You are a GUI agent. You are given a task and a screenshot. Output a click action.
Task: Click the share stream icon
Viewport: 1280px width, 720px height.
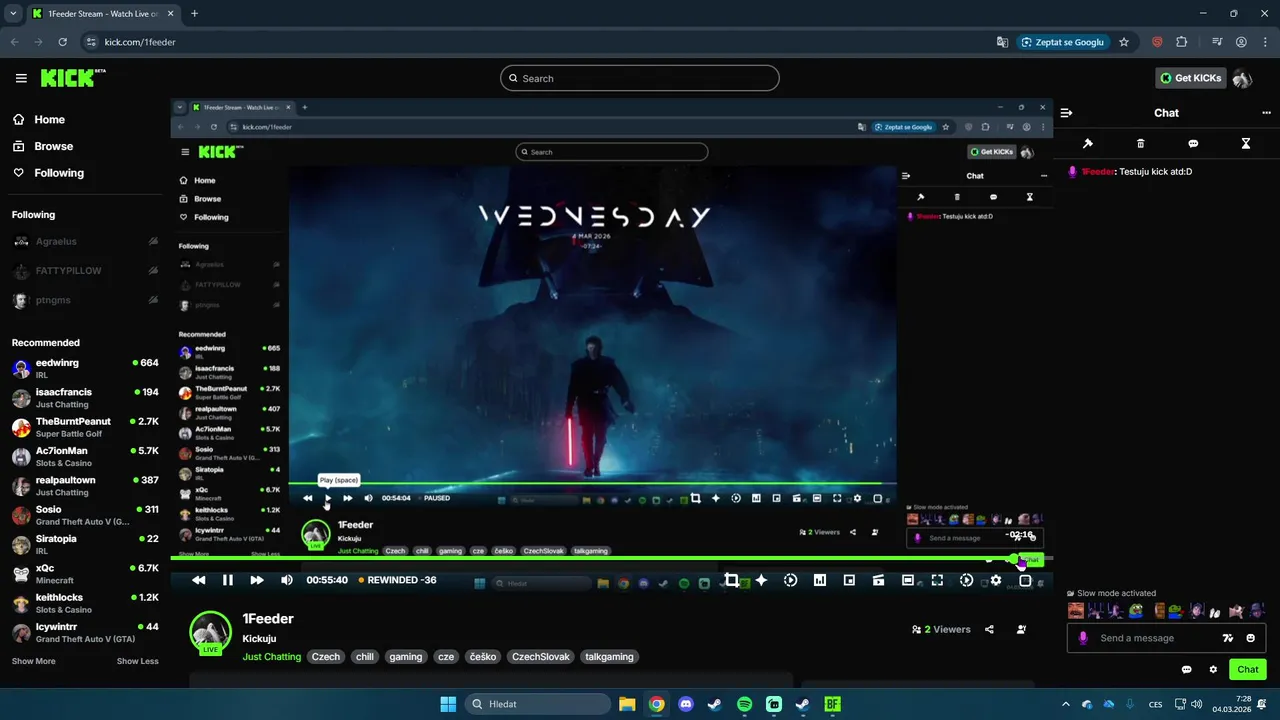click(x=989, y=629)
